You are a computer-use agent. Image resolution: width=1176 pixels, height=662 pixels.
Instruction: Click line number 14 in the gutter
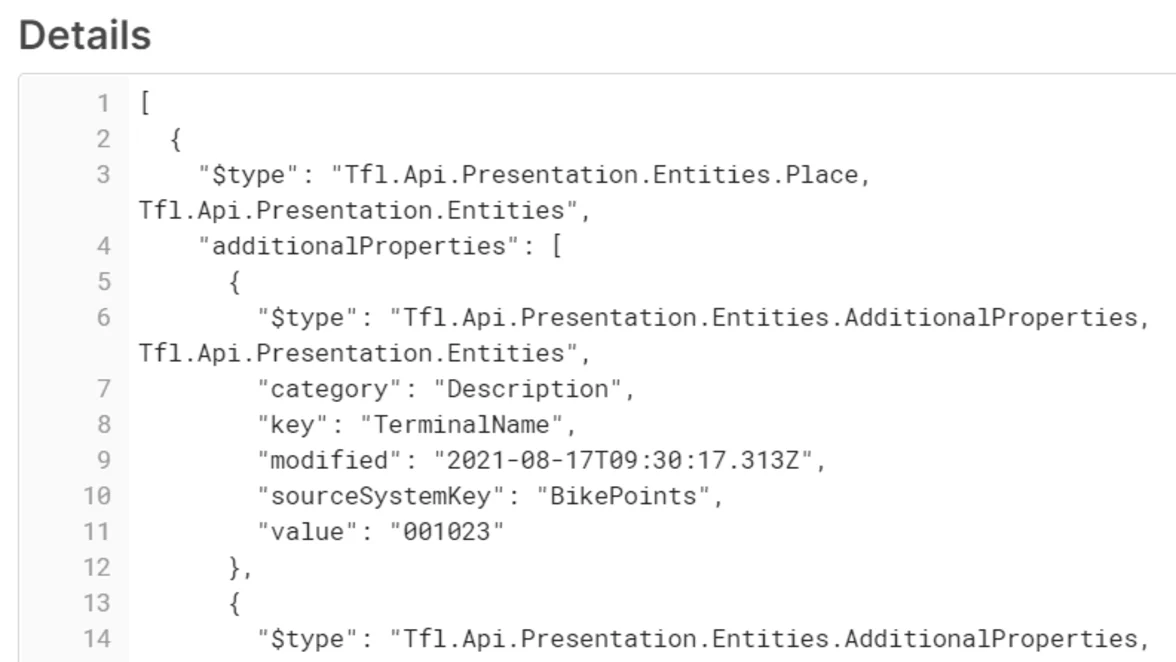pos(98,638)
